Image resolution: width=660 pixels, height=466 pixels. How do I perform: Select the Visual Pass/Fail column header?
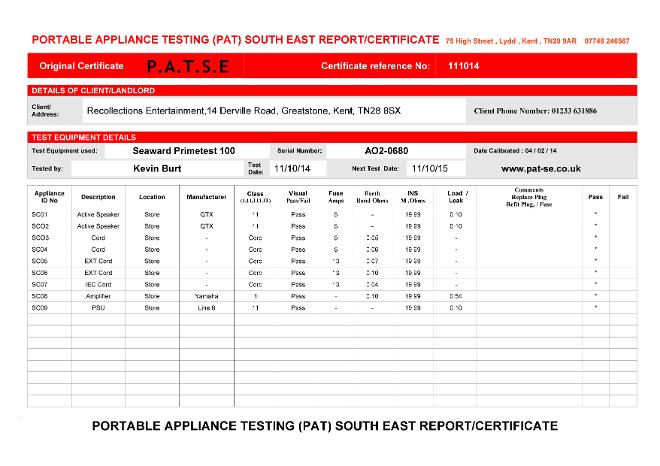coord(298,196)
